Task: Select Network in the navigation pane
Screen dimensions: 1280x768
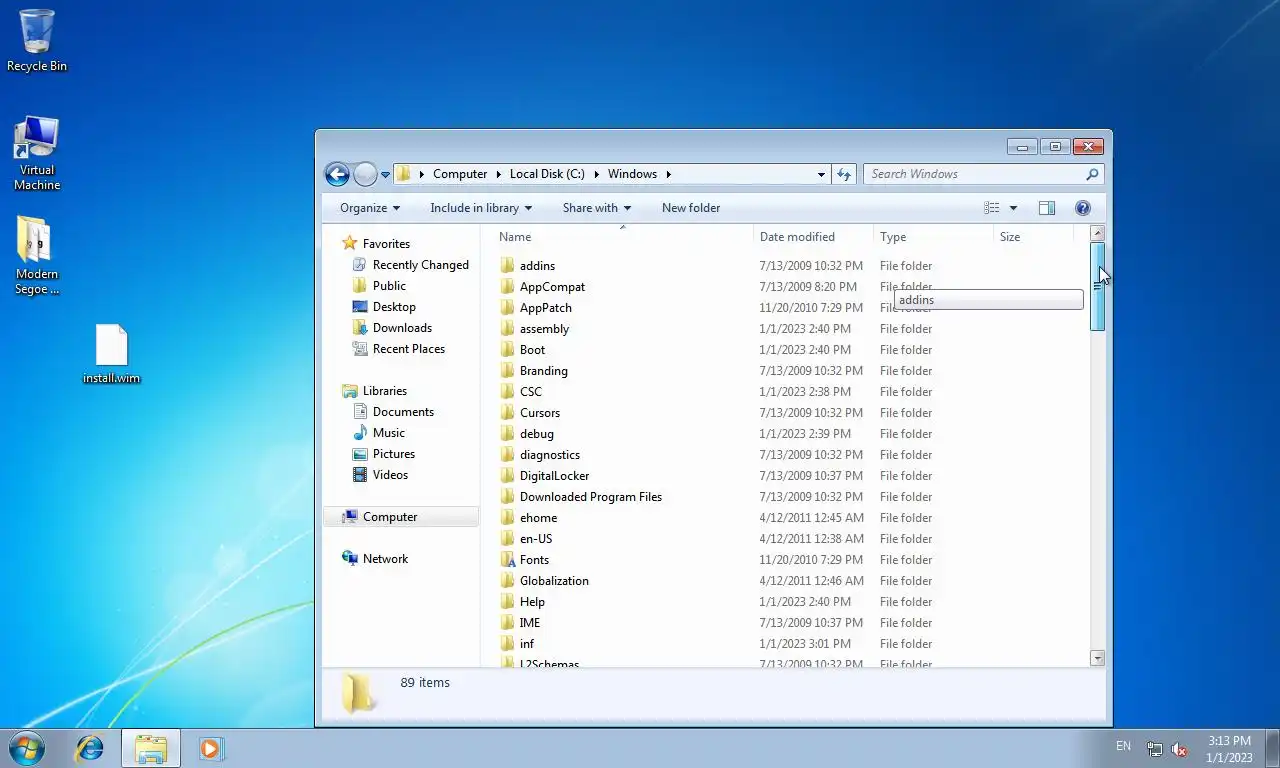Action: click(375, 559)
